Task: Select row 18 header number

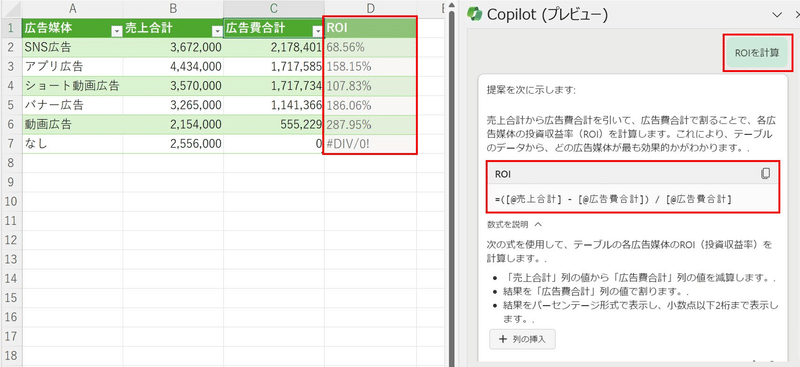Action: tap(11, 356)
